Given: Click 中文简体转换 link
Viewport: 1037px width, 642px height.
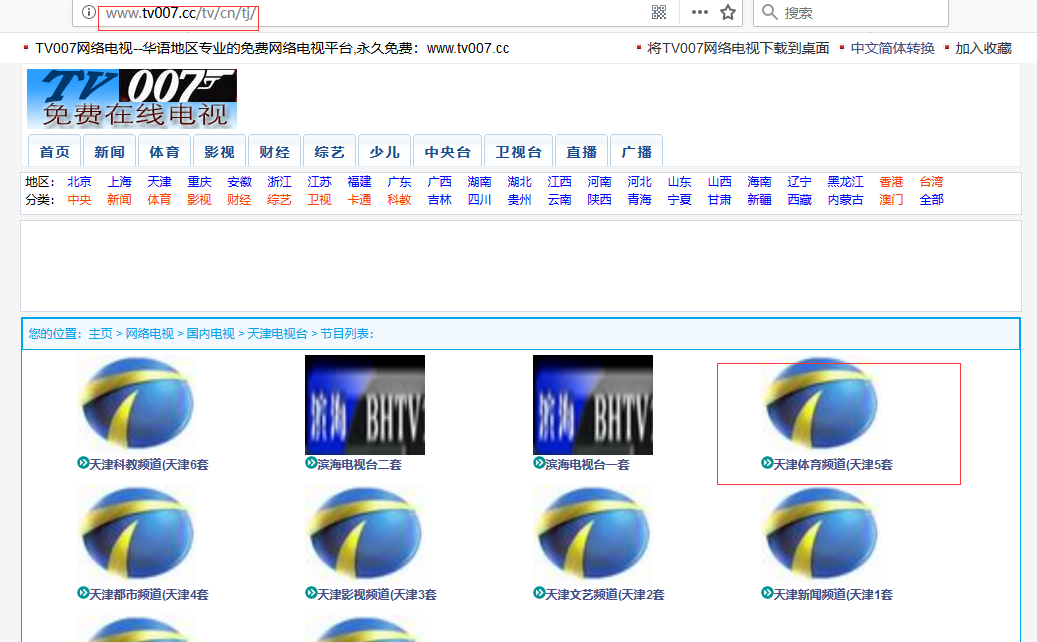Looking at the screenshot, I should (x=892, y=48).
